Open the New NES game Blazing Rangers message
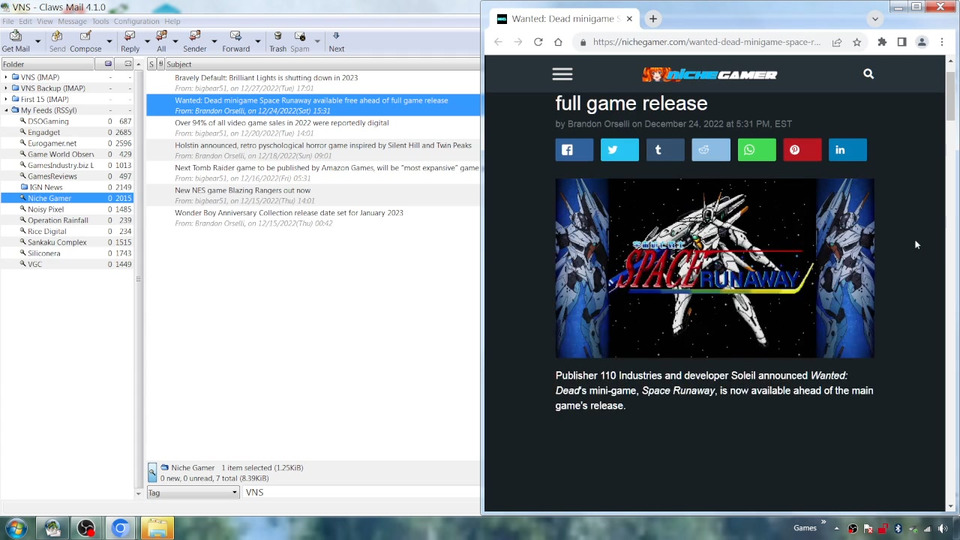The height and width of the screenshot is (540, 960). tap(313, 195)
